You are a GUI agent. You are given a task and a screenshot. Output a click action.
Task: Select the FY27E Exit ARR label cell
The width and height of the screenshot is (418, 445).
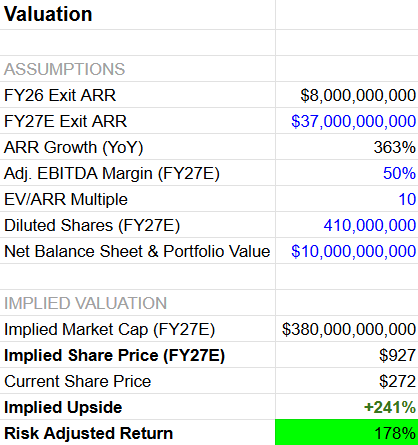pyautogui.click(x=137, y=121)
